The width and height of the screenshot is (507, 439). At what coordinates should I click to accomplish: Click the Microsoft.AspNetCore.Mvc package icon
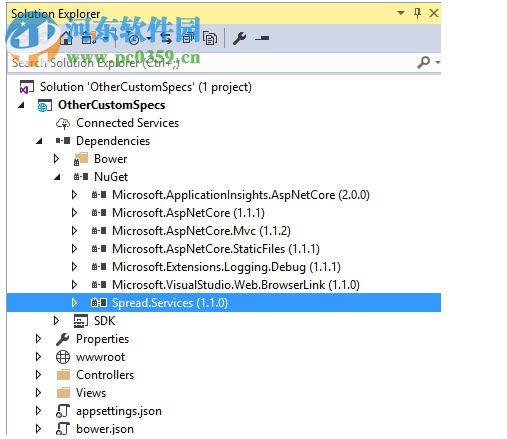point(99,231)
